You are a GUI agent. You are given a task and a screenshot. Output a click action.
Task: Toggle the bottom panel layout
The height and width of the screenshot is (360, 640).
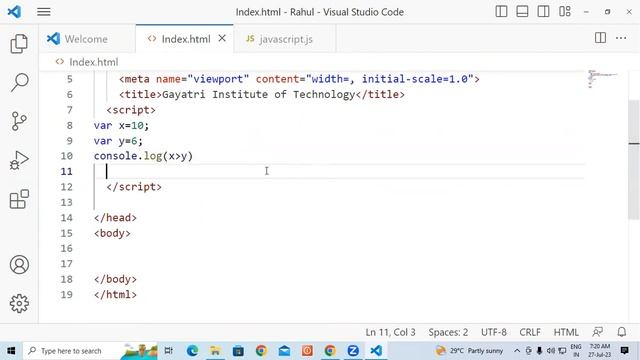522,11
